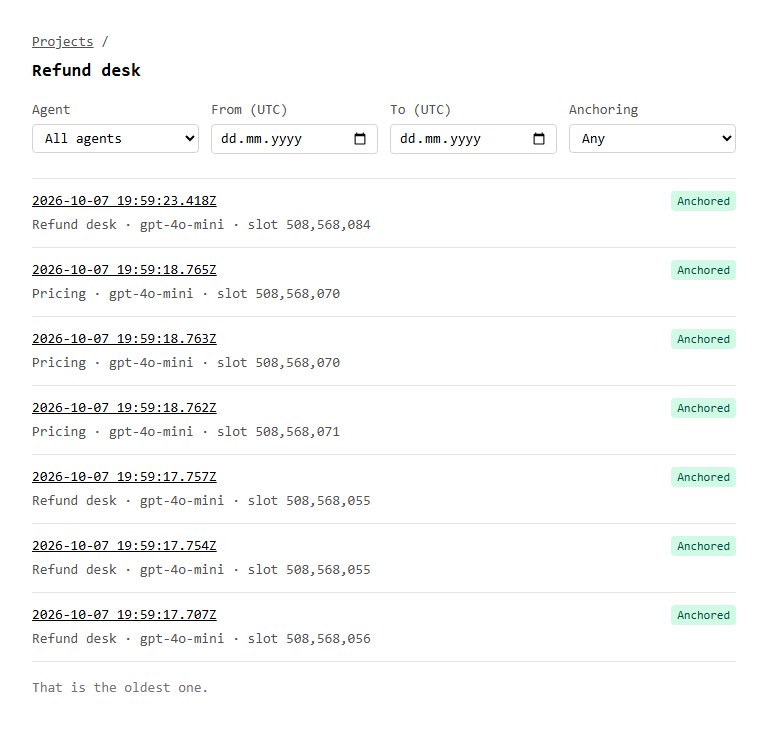Click Anchored badge for the 19:59:17.707Z entry

point(703,615)
